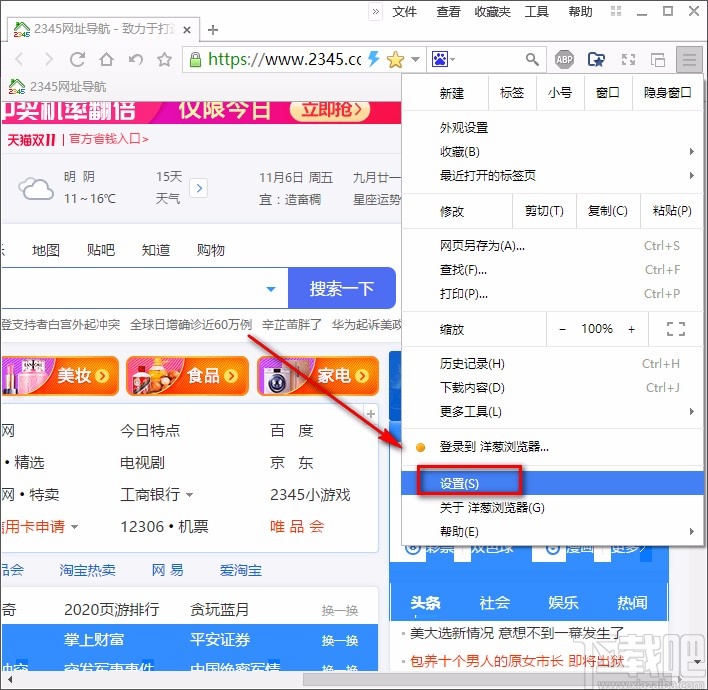This screenshot has height=690, width=708.
Task: Open 关于 洋葱浏览器(G) entry
Action: [x=552, y=508]
